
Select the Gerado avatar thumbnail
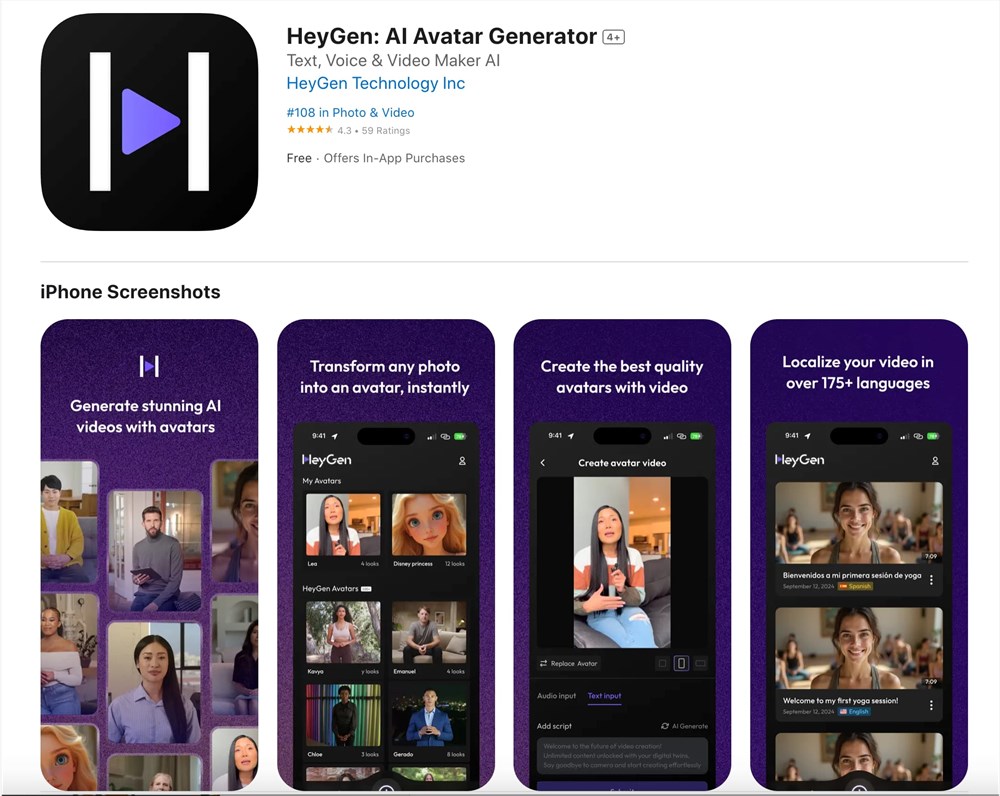429,715
